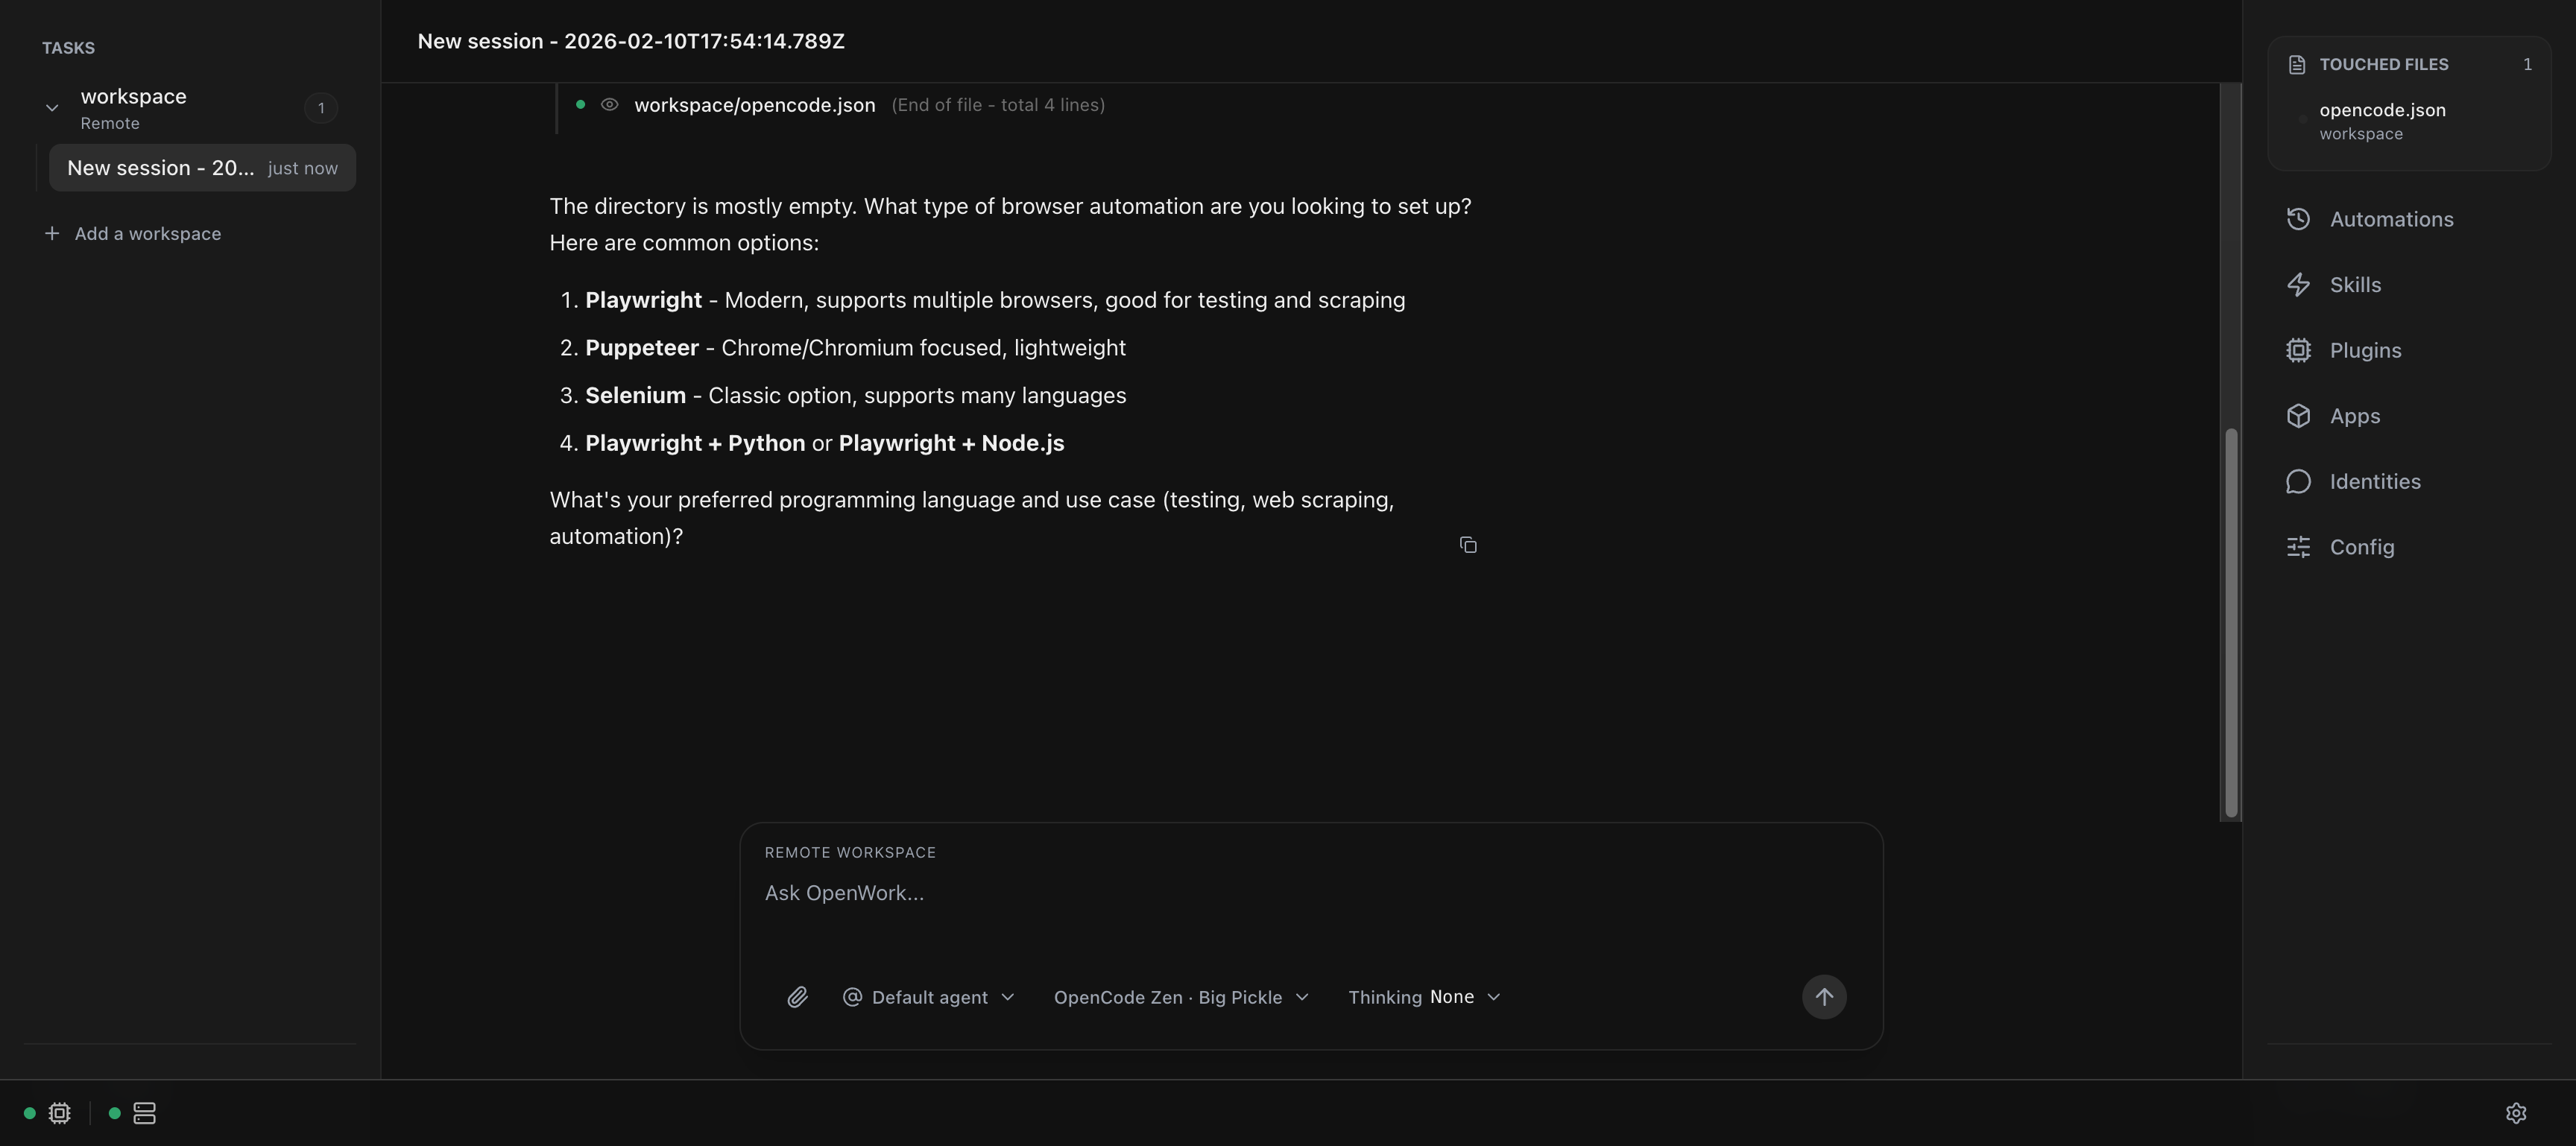Click the server stack icon in status bar
The height and width of the screenshot is (1146, 2576).
pos(144,1113)
